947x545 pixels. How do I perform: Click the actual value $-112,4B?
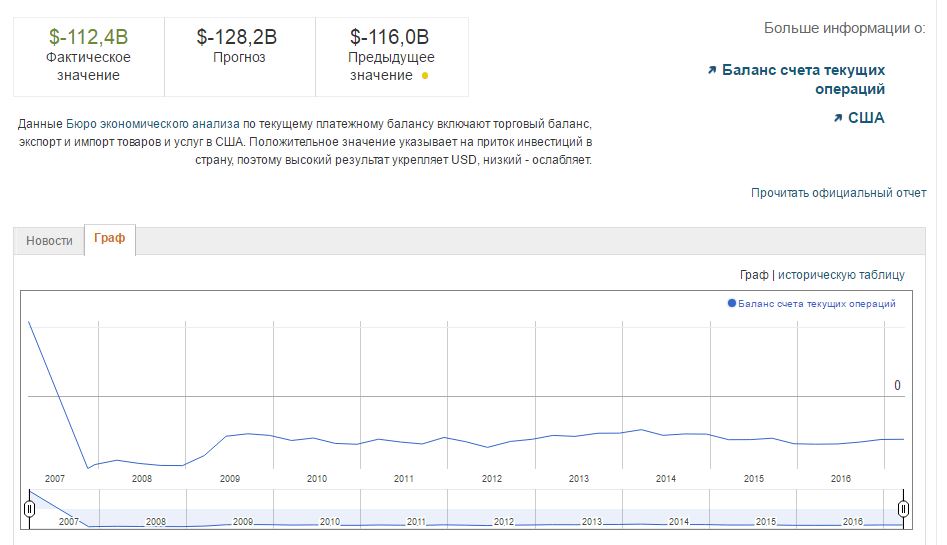88,37
